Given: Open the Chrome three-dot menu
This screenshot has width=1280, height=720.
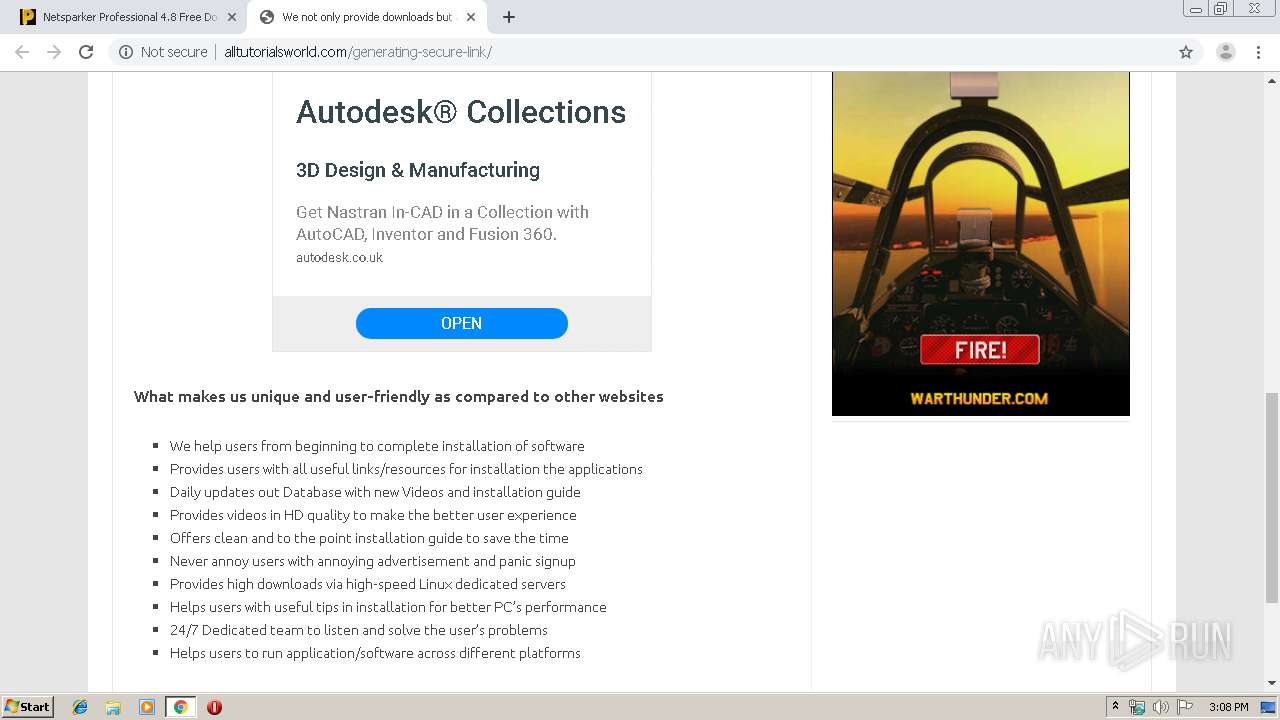Looking at the screenshot, I should pos(1259,52).
